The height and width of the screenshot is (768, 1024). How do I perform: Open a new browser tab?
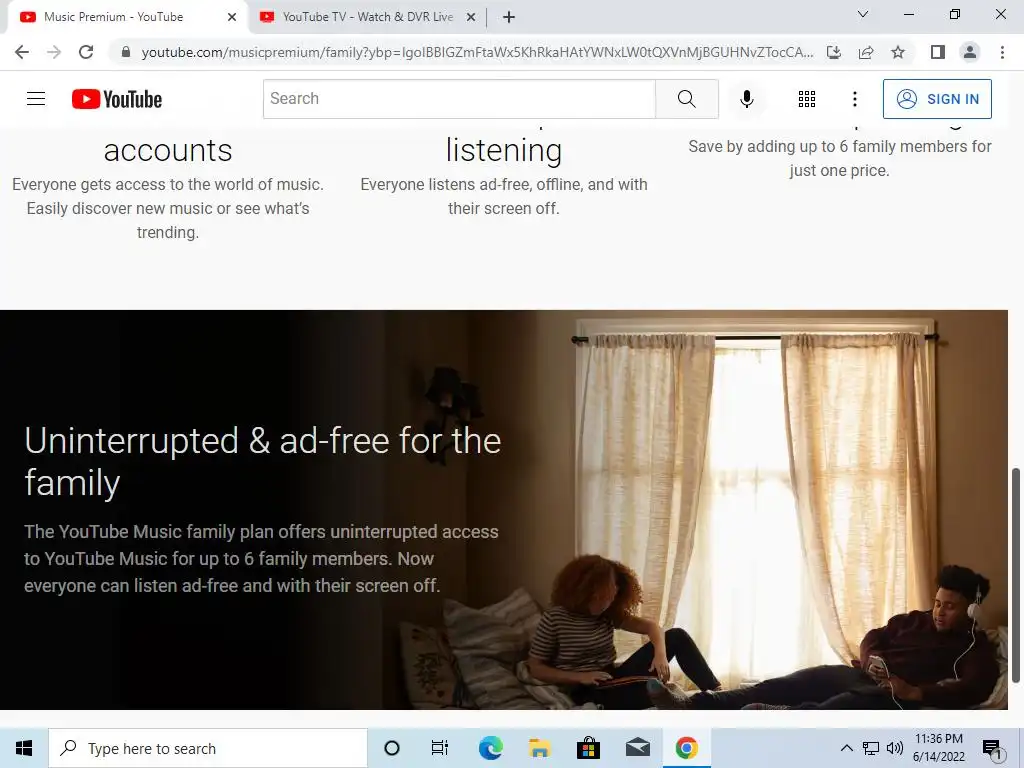[509, 17]
